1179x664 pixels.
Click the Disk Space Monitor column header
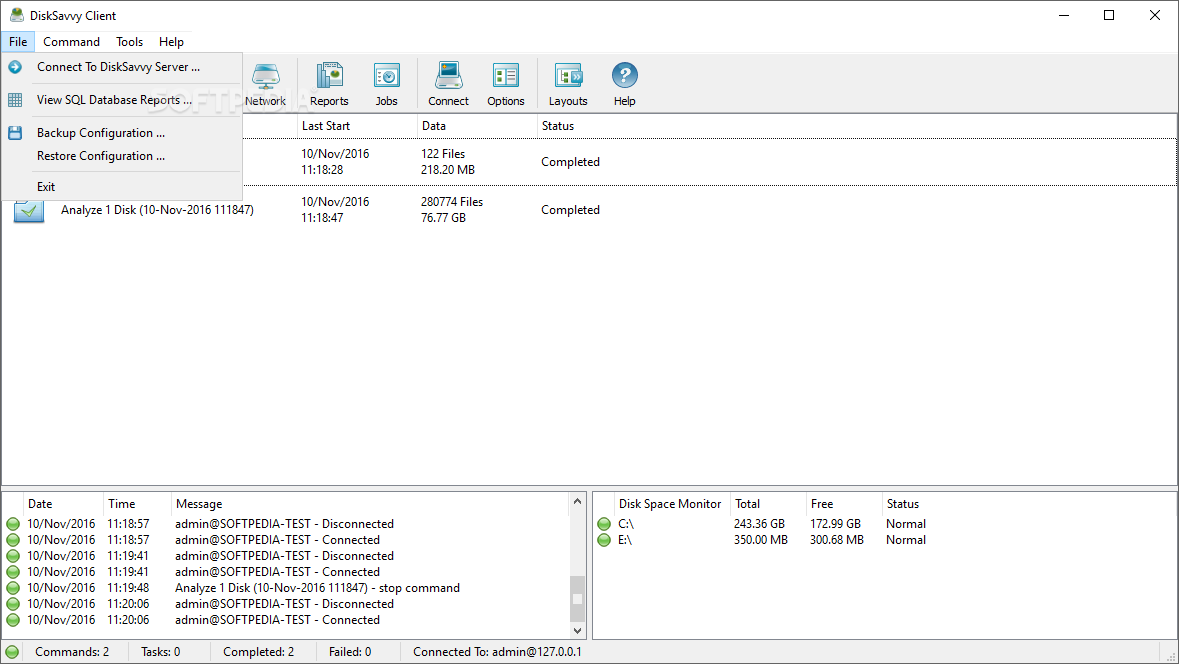pos(671,504)
